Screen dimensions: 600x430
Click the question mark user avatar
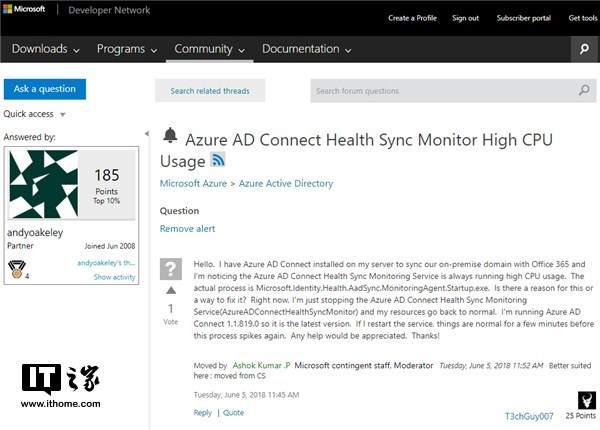click(x=170, y=268)
